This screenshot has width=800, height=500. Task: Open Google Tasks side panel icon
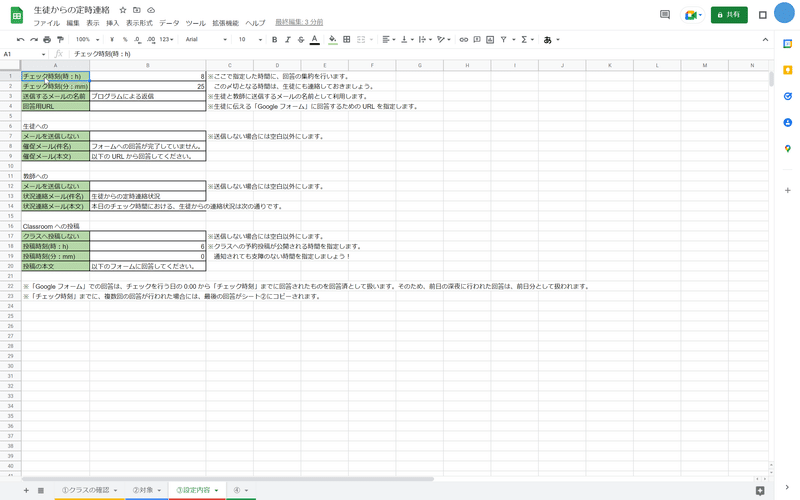click(x=788, y=96)
